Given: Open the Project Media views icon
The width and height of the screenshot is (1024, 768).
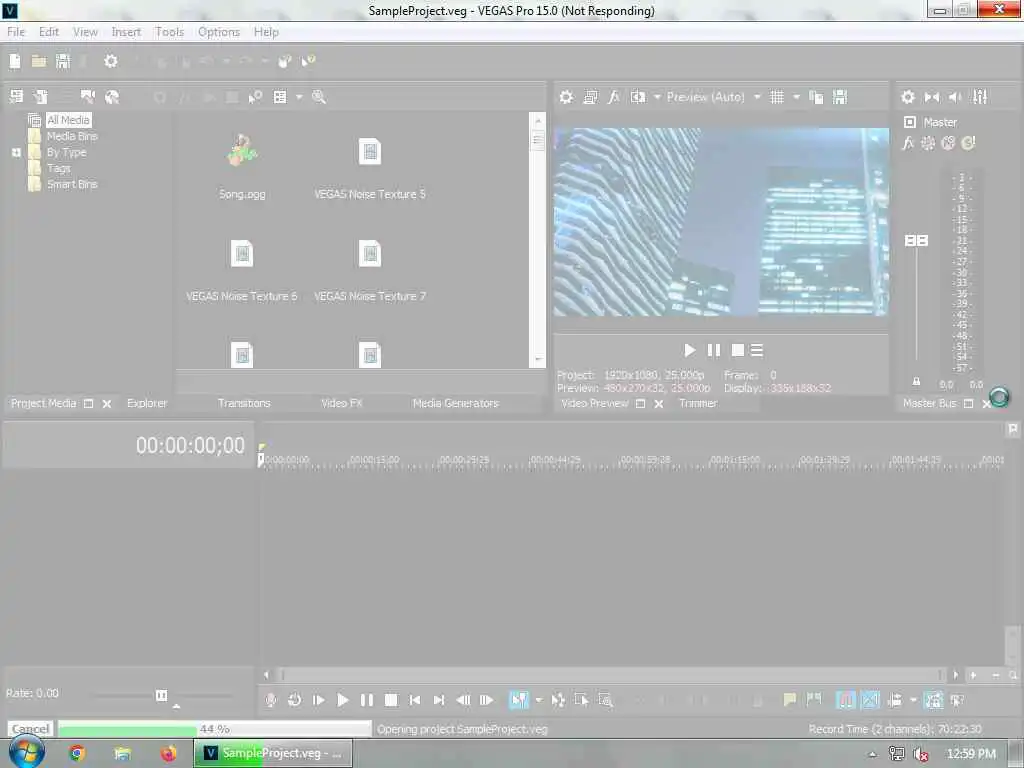Looking at the screenshot, I should click(280, 97).
